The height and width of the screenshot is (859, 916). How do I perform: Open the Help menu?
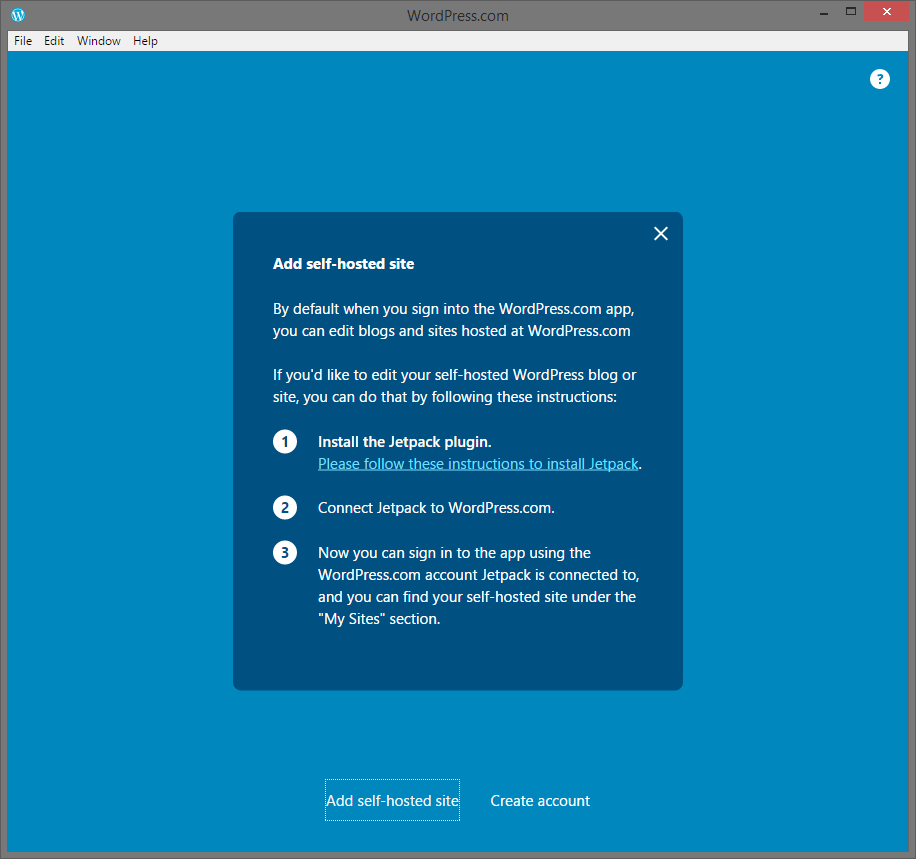(145, 41)
